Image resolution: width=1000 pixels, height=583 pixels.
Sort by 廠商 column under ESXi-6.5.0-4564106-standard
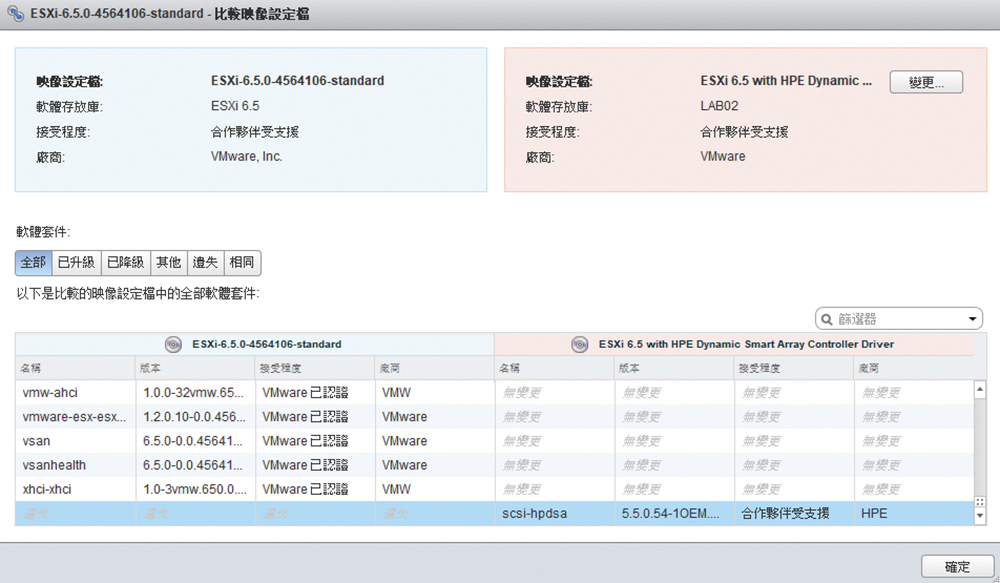tap(435, 368)
